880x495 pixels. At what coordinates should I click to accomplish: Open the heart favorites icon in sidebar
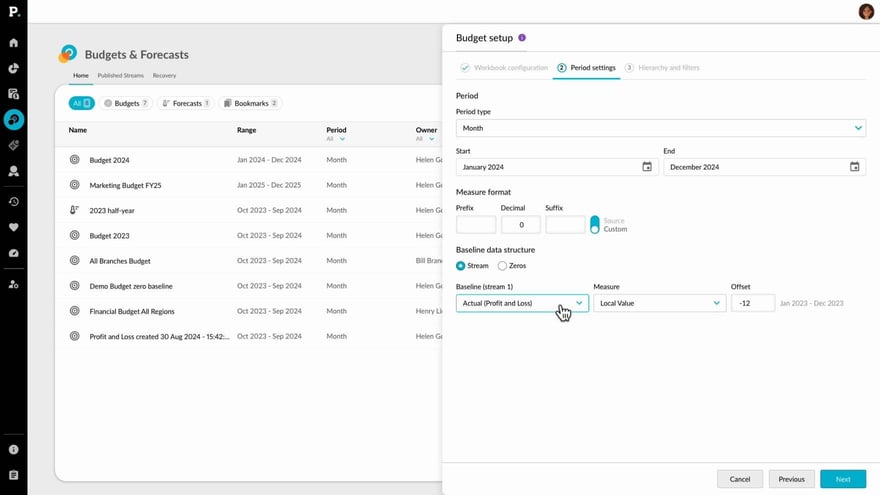pyautogui.click(x=14, y=227)
